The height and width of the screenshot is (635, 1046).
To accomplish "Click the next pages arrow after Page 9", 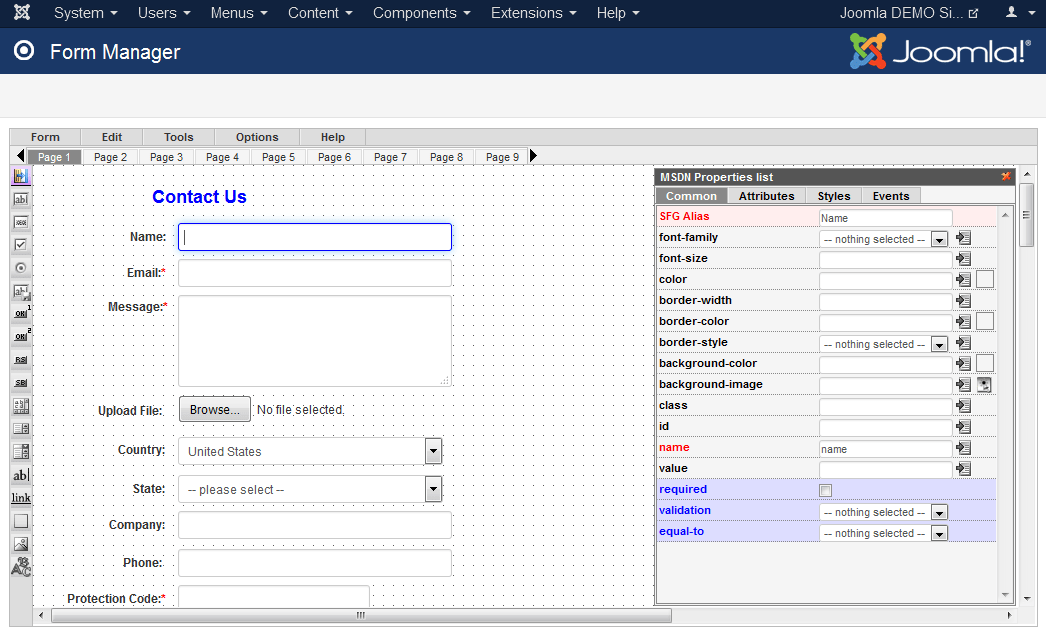I will [533, 156].
